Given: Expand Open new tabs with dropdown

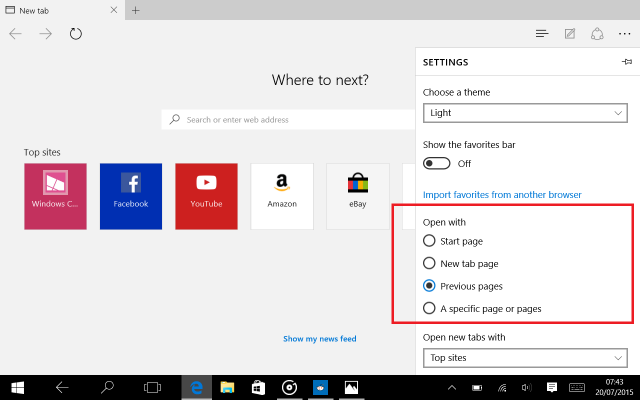Looking at the screenshot, I should (525, 357).
